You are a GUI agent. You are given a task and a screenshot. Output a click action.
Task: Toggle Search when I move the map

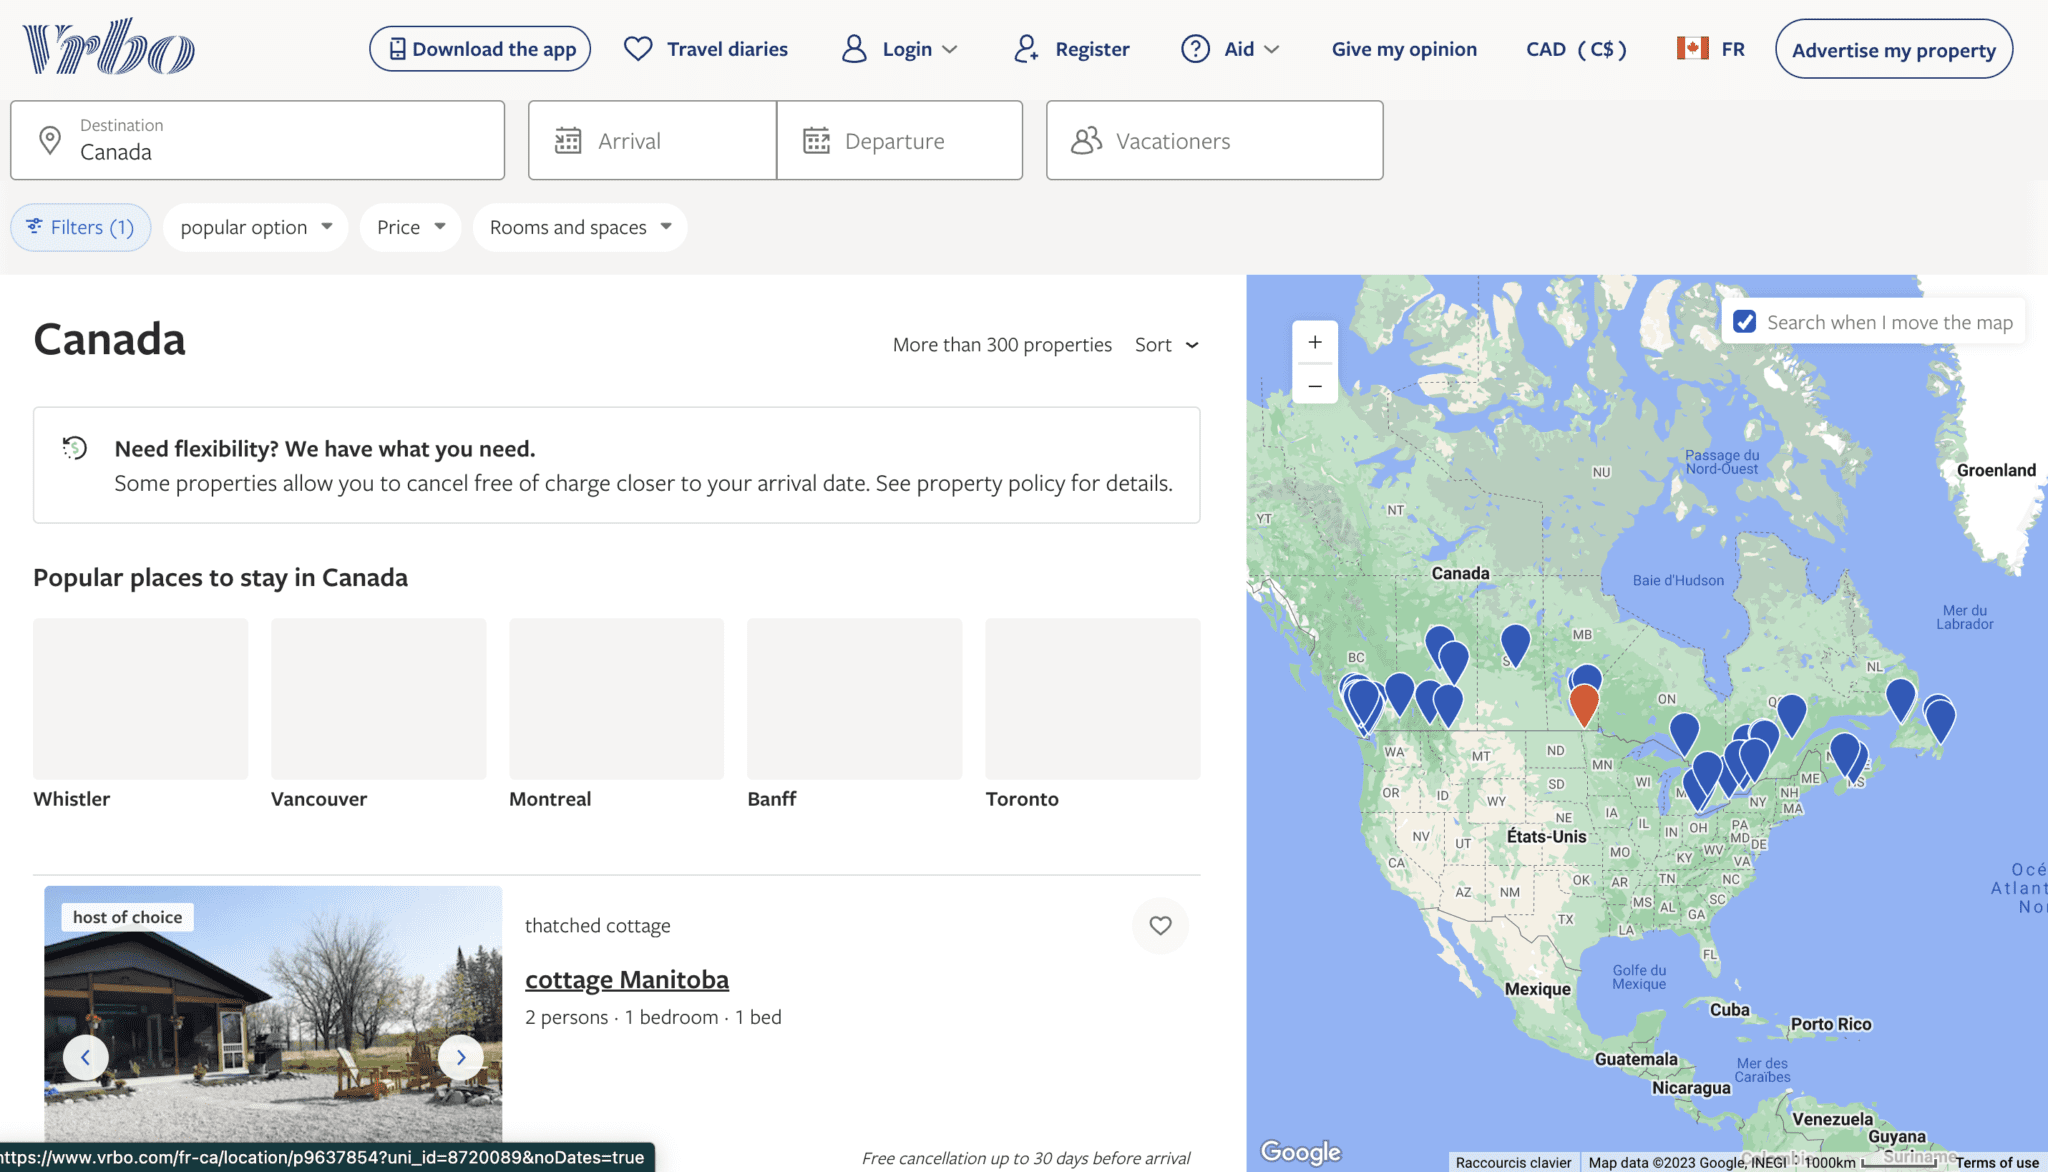1744,322
